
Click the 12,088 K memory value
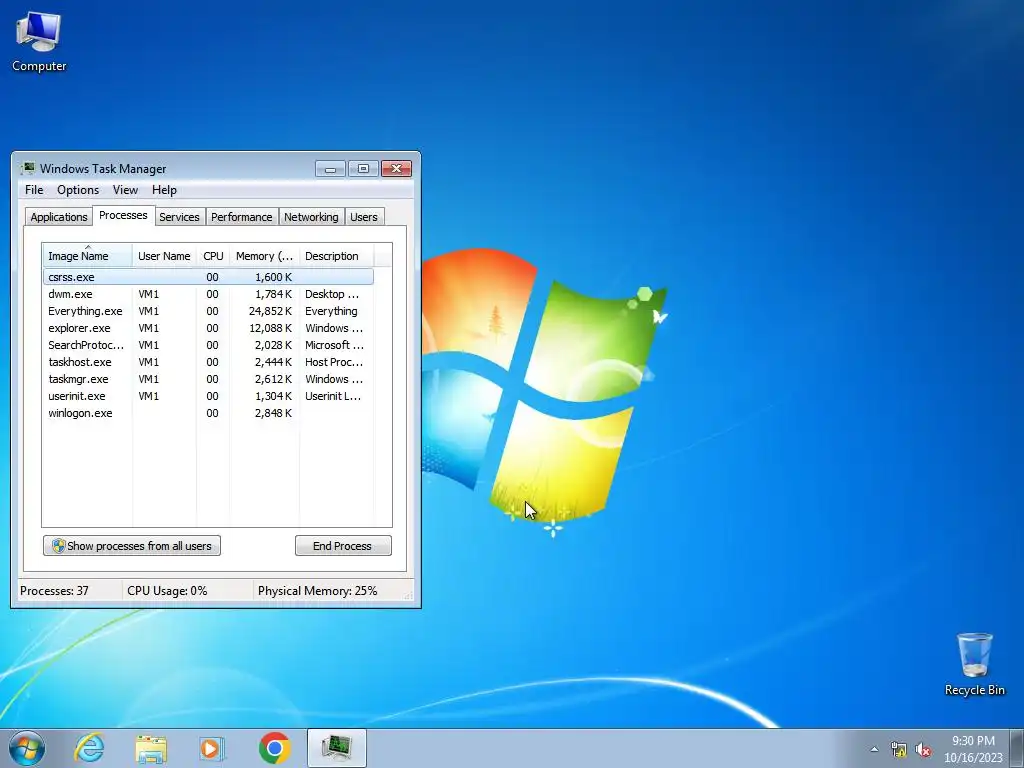point(270,328)
